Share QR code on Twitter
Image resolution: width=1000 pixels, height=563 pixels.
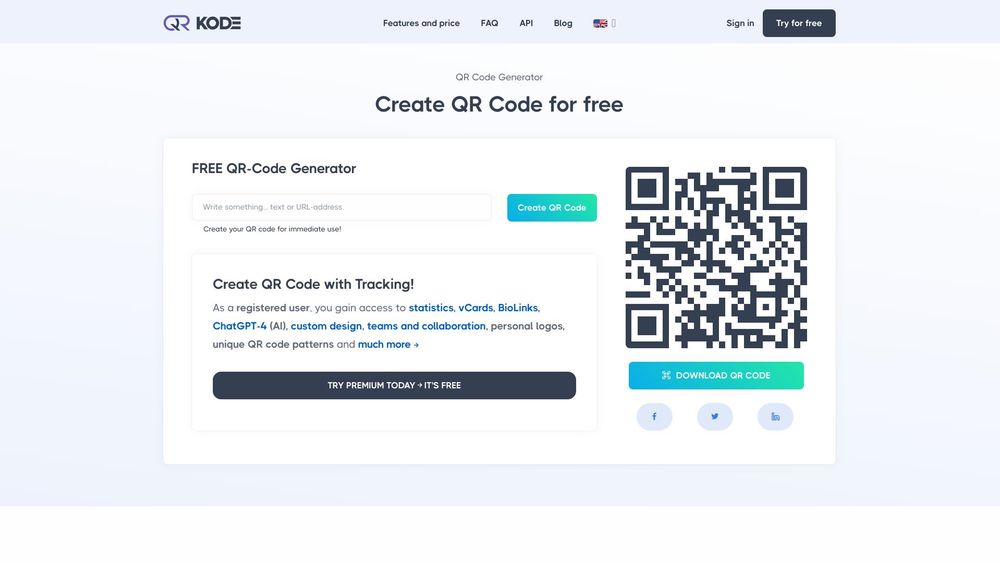(x=715, y=416)
